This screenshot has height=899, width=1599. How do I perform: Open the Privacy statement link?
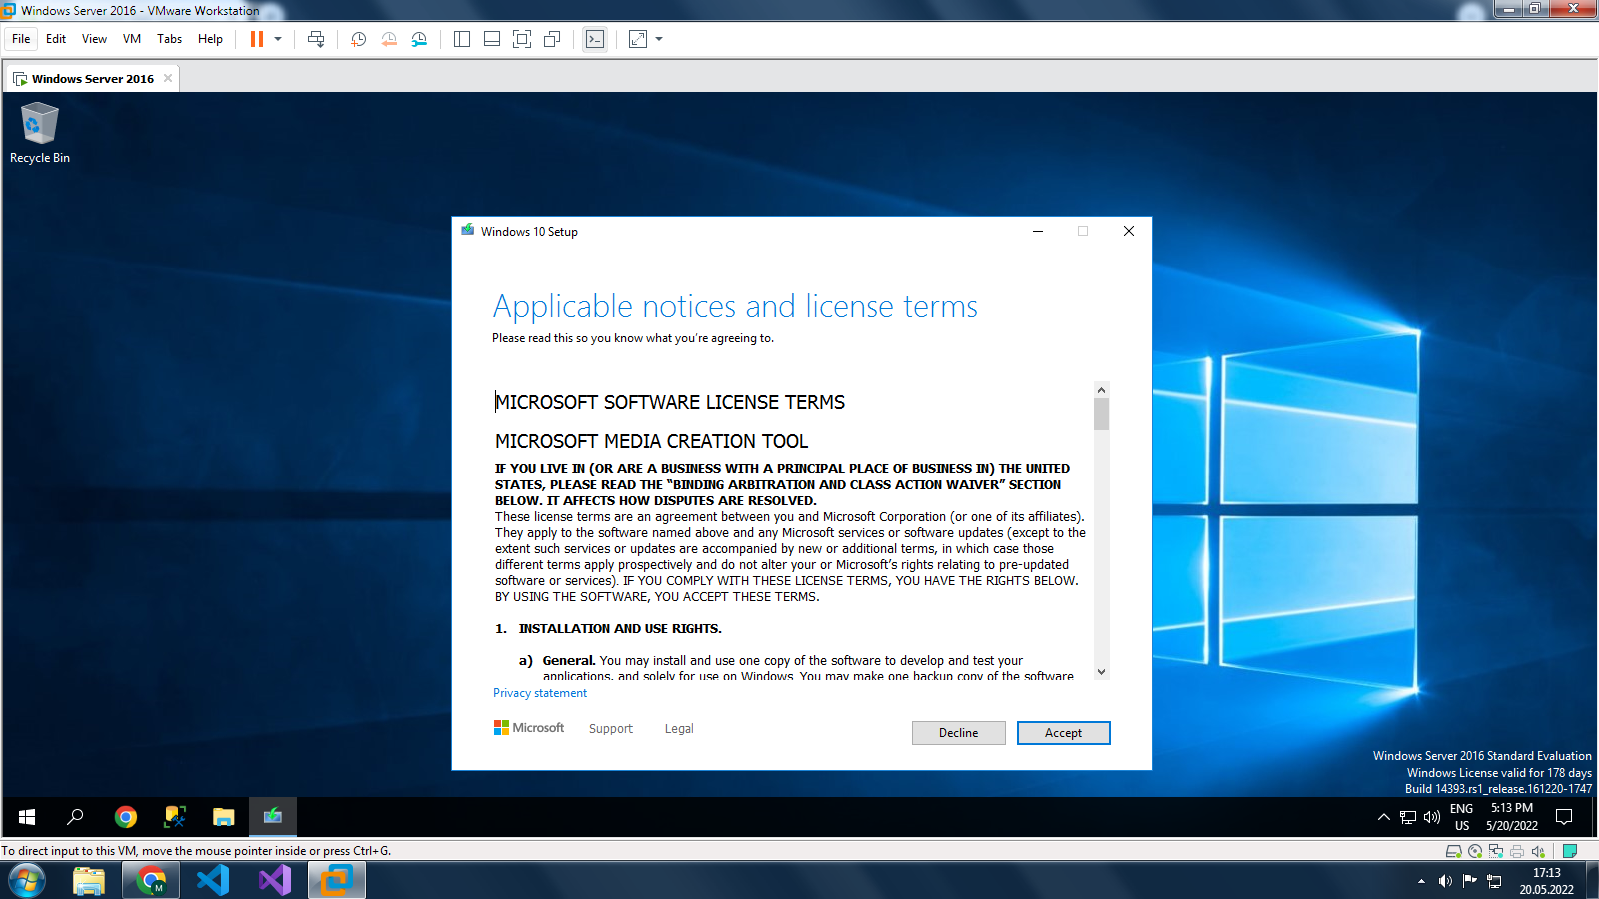click(x=540, y=693)
